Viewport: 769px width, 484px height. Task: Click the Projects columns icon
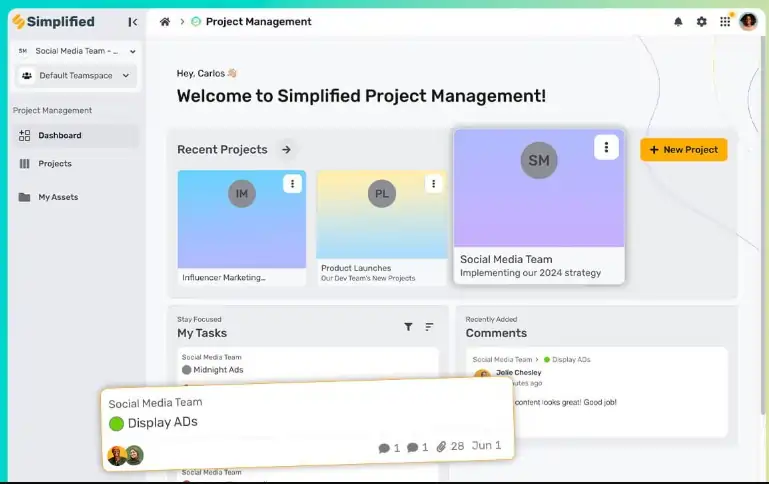tap(25, 164)
